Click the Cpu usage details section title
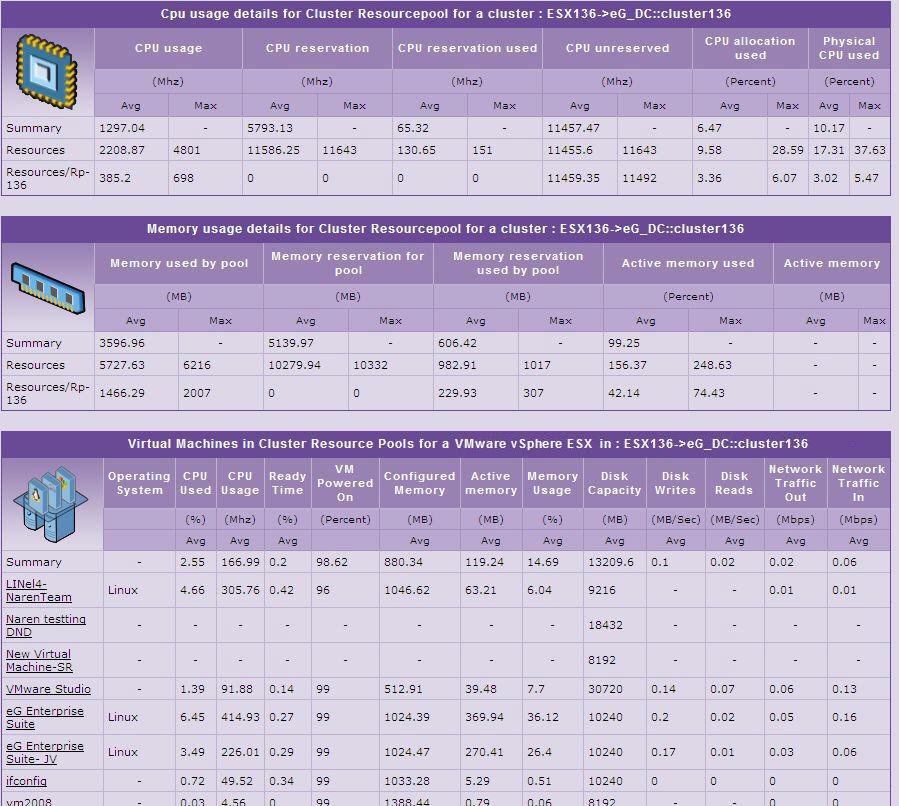The height and width of the screenshot is (806, 899). coord(445,14)
